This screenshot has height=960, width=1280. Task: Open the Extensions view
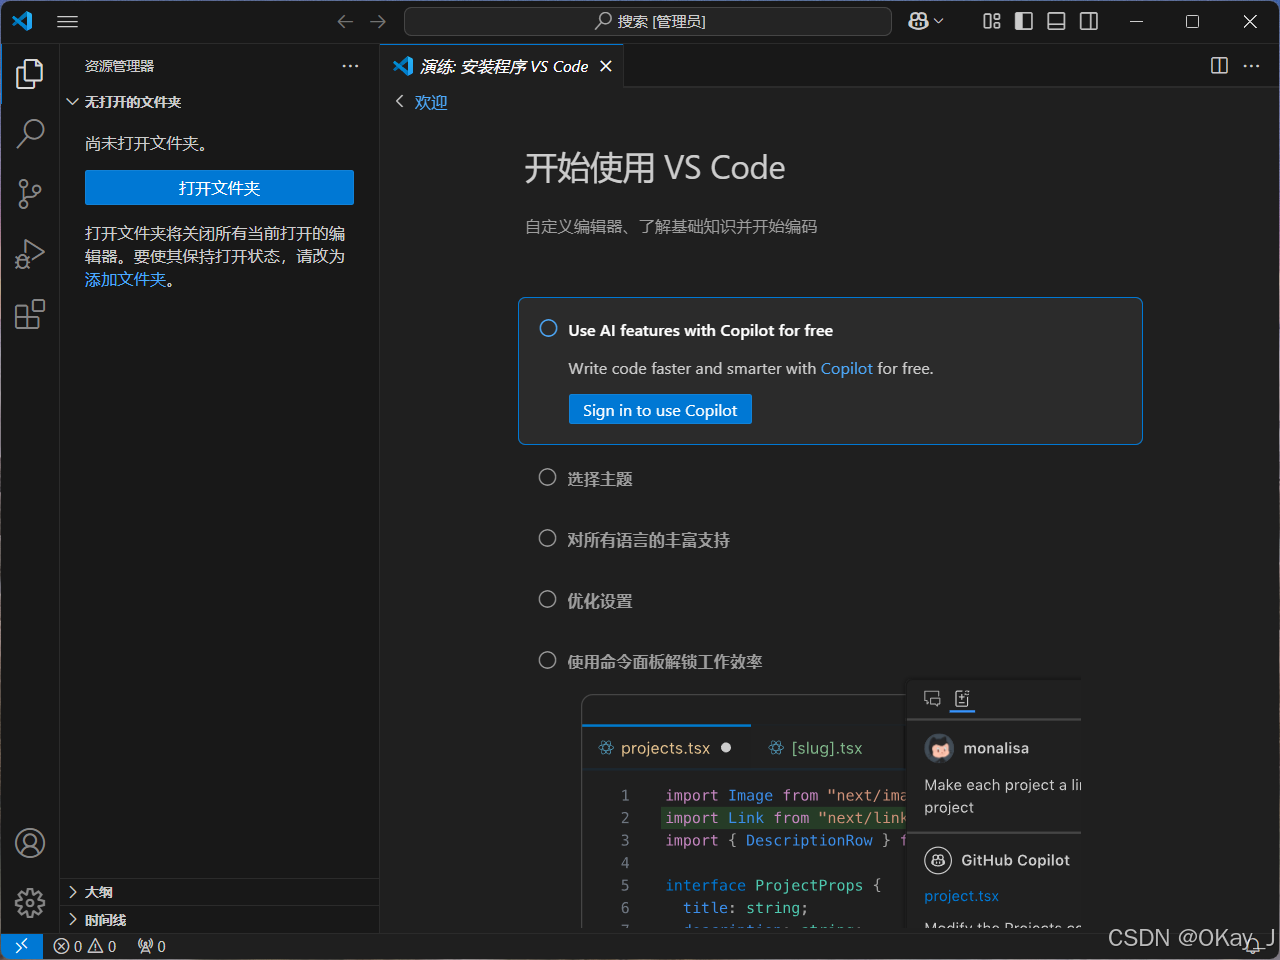pos(30,314)
